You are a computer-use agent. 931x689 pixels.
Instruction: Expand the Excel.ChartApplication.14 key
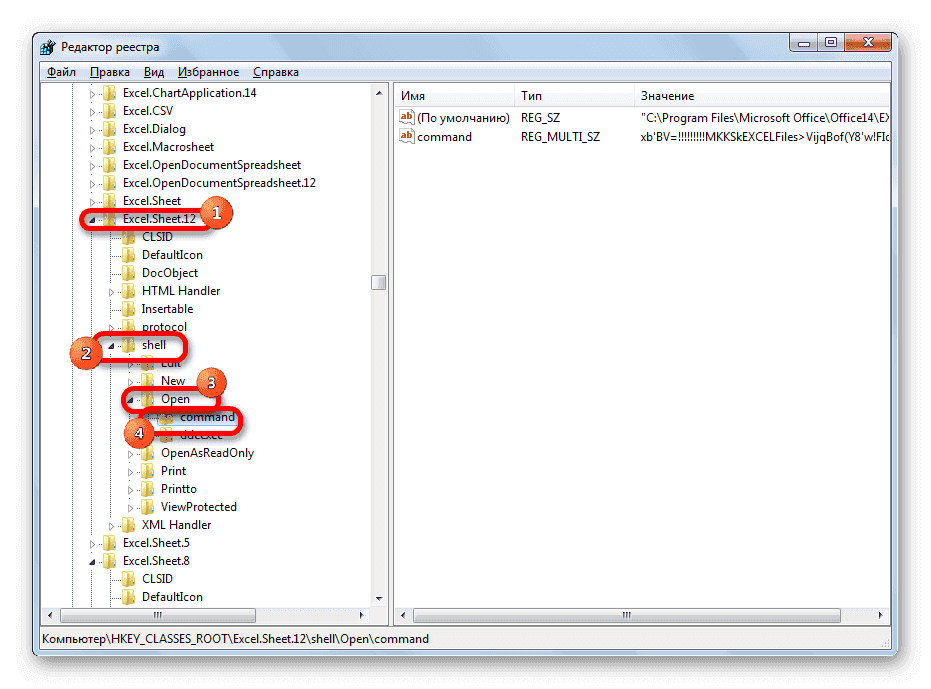pyautogui.click(x=92, y=94)
